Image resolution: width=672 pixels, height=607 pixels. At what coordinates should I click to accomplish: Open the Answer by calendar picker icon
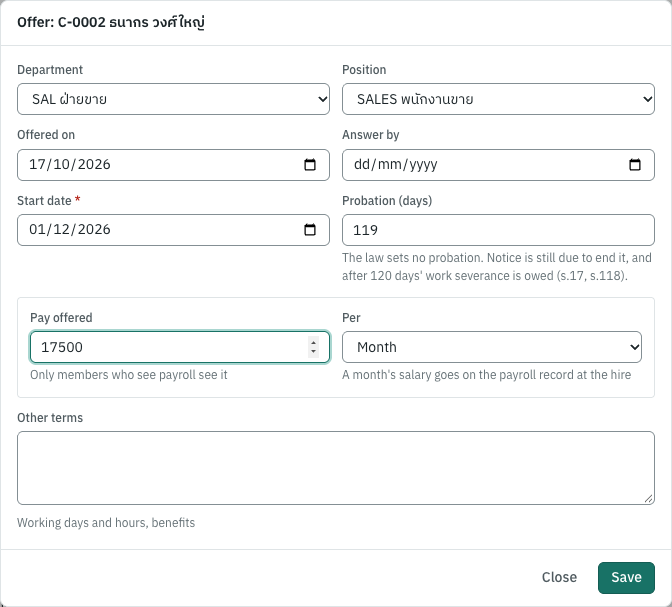635,165
